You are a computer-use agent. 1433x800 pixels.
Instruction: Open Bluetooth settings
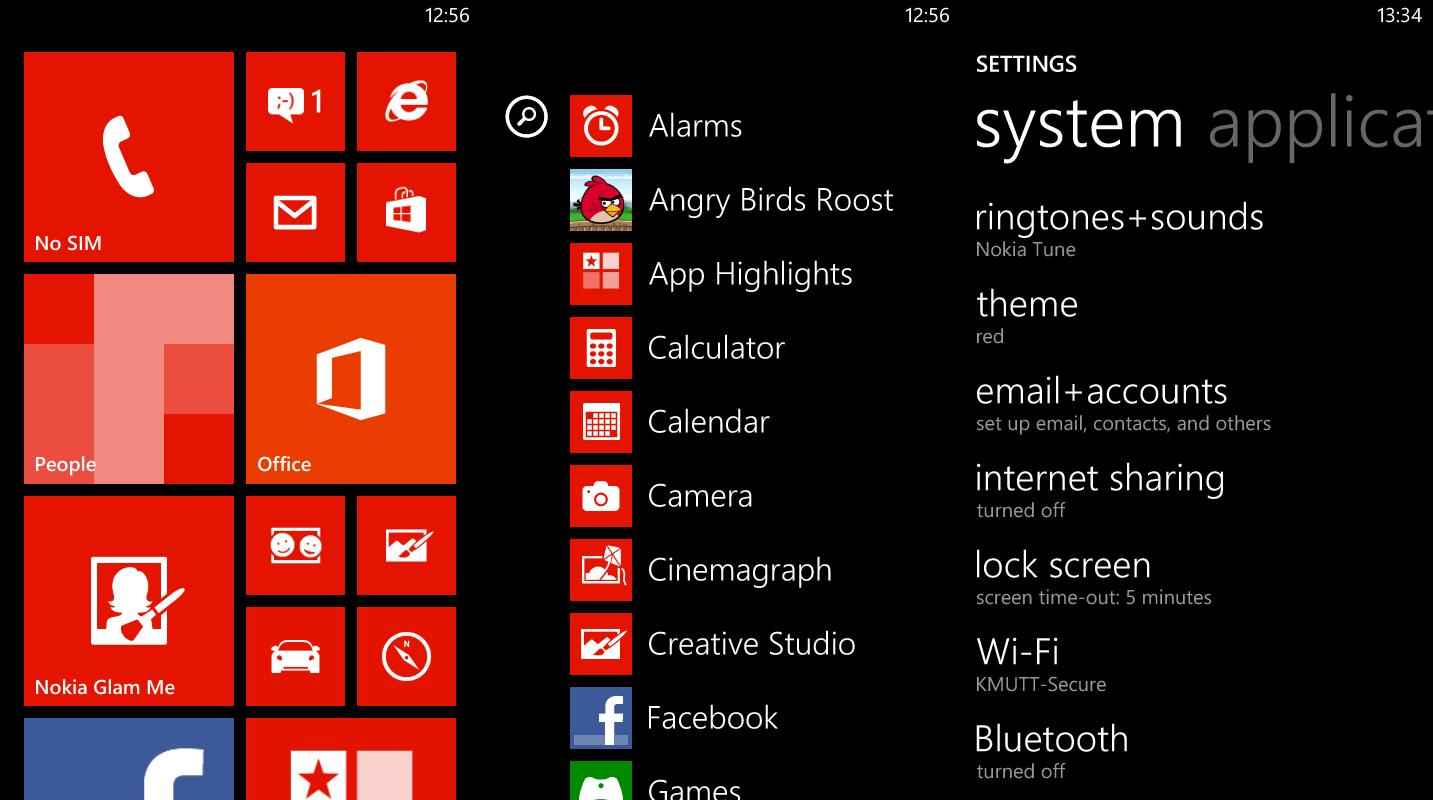point(1052,751)
